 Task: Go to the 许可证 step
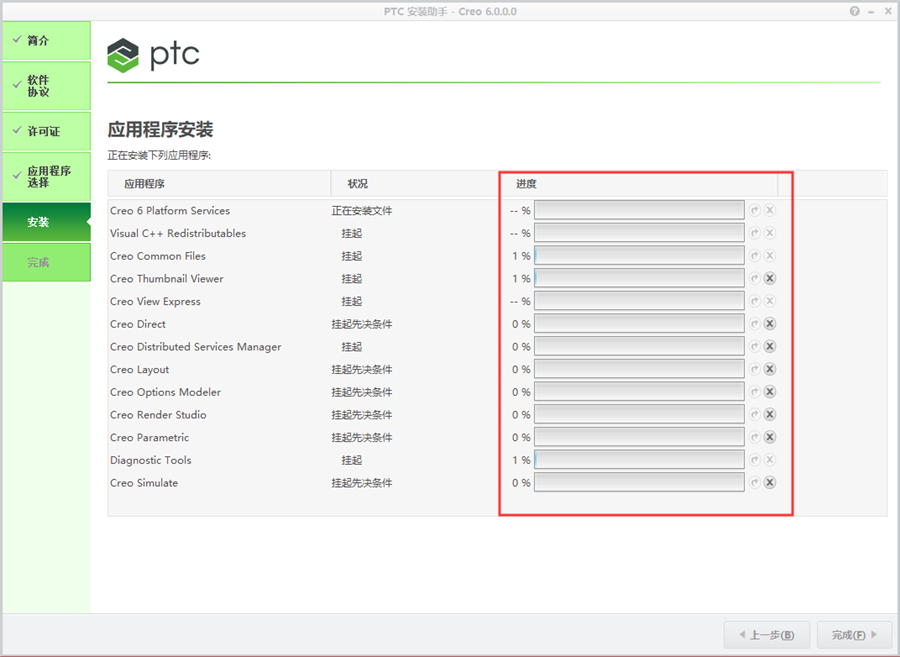click(x=46, y=131)
